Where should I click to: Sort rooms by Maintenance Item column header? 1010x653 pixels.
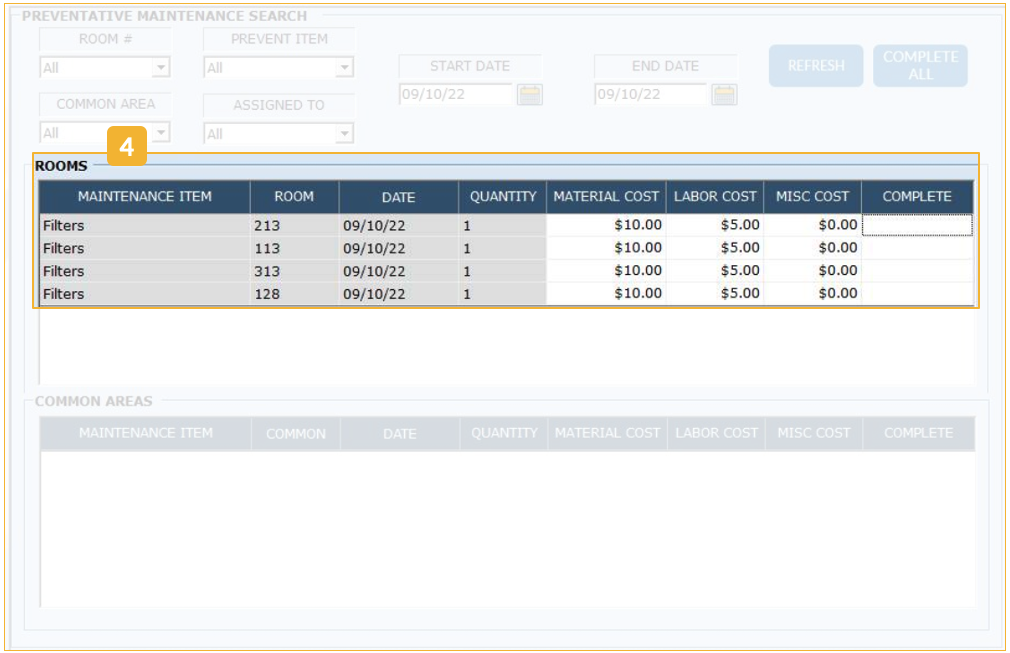coord(144,197)
